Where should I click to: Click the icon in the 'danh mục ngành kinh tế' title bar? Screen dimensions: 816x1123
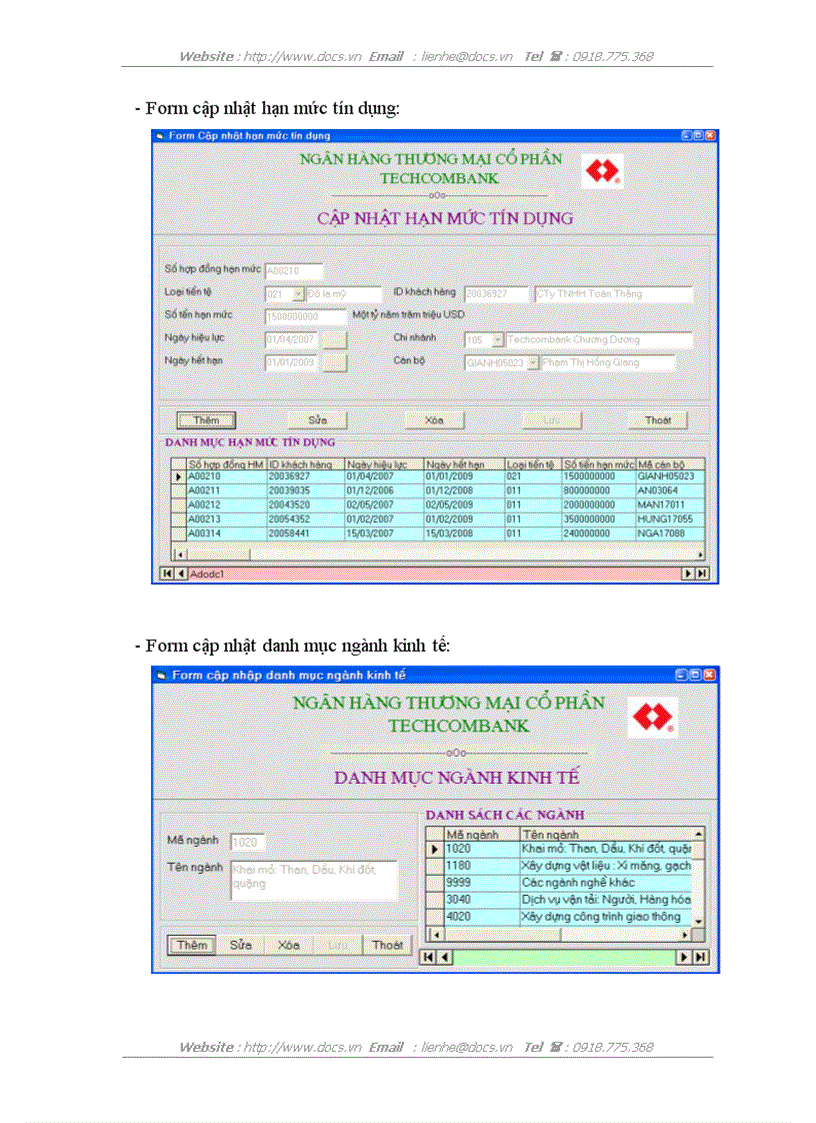click(162, 674)
